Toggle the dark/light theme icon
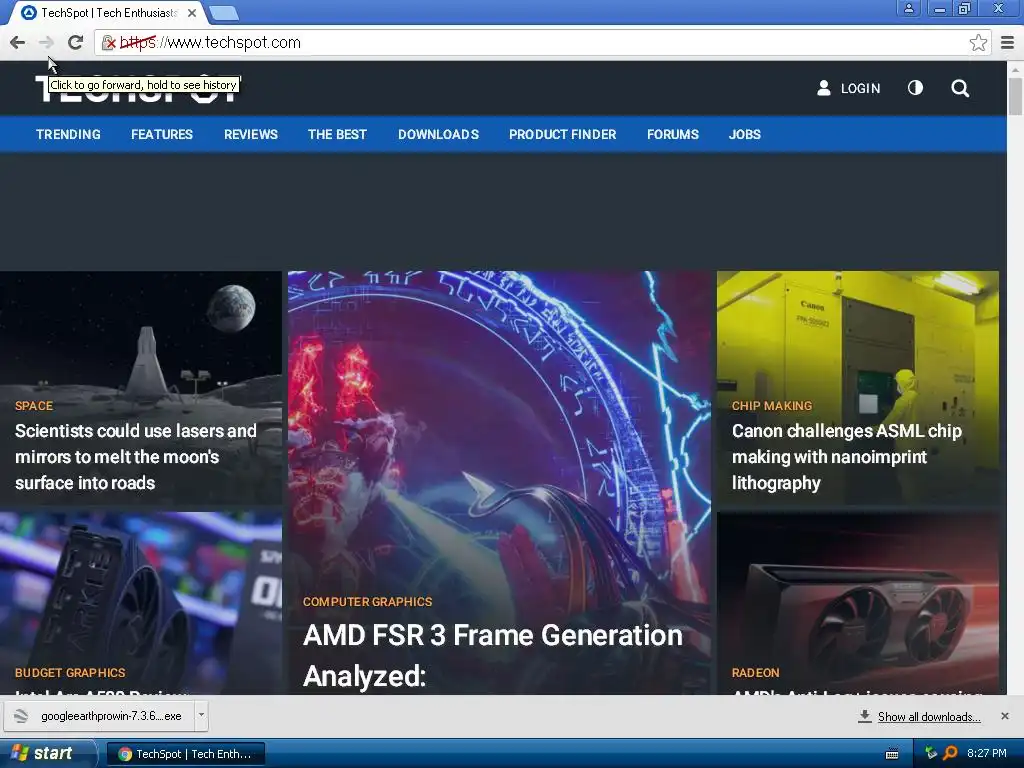The height and width of the screenshot is (768, 1024). pyautogui.click(x=915, y=88)
